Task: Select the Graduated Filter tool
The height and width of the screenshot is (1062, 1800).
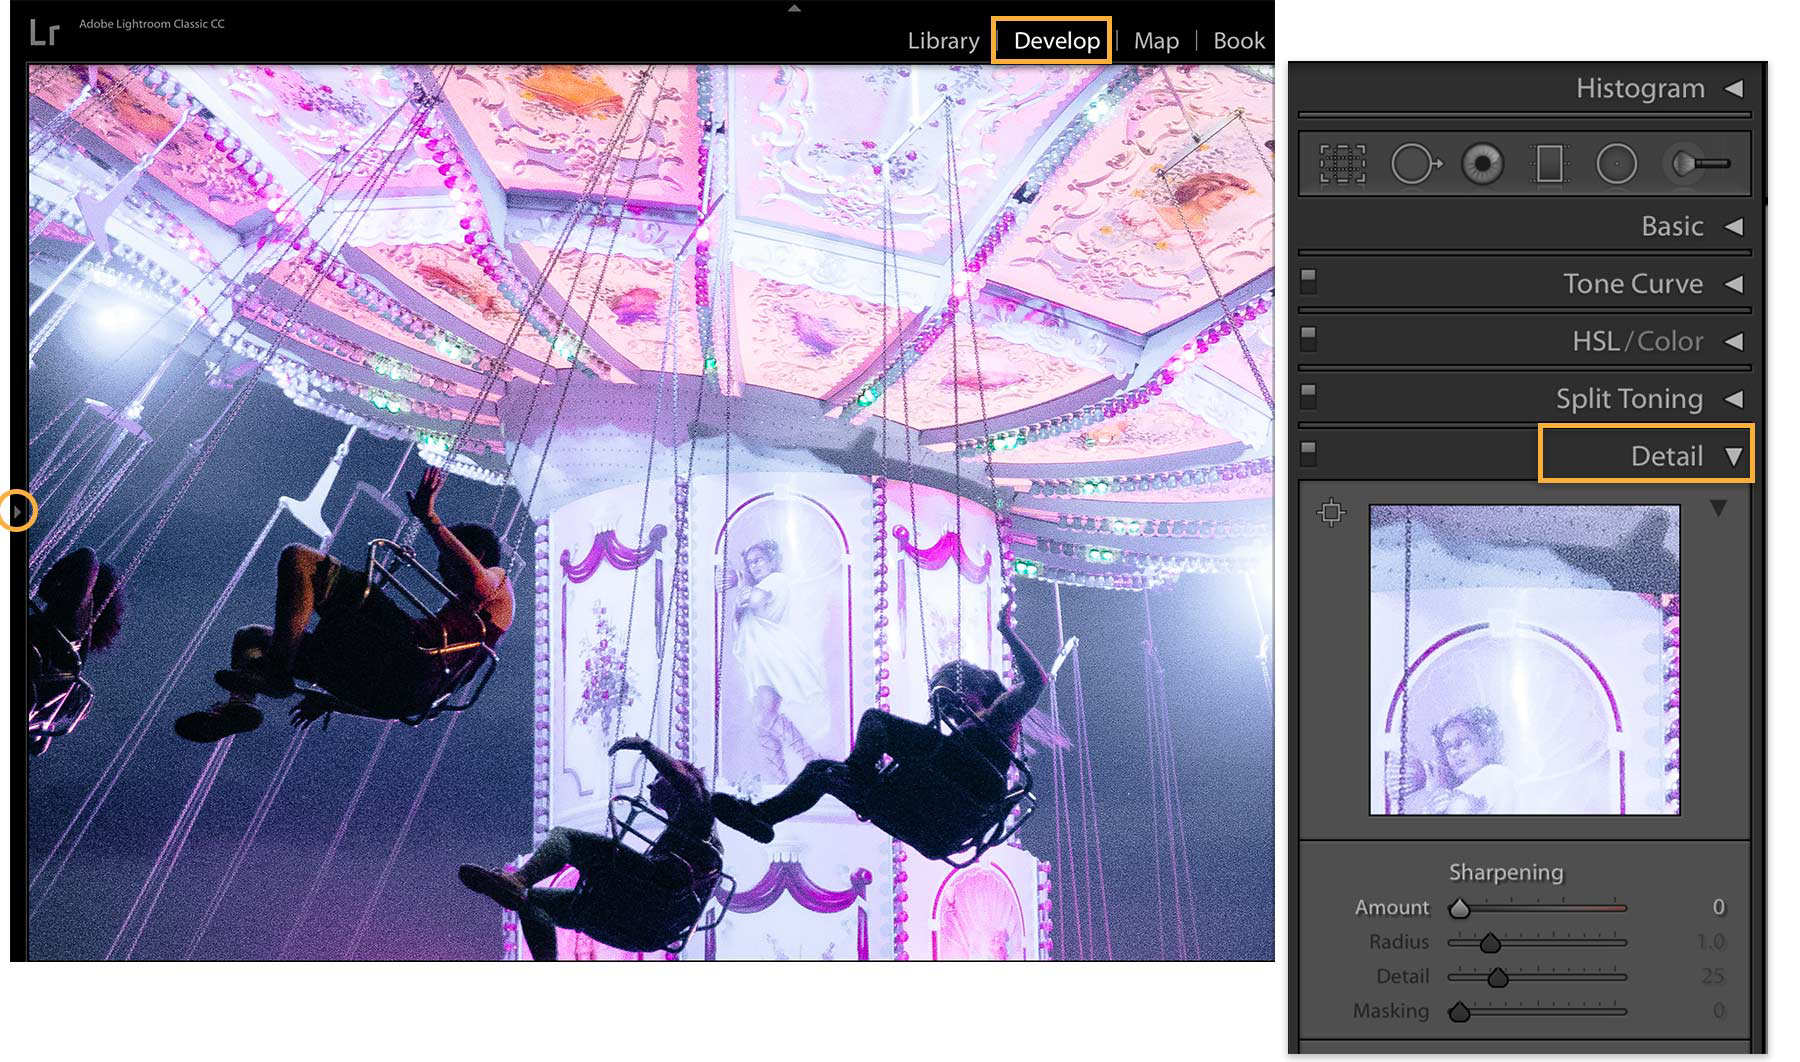Action: point(1548,163)
